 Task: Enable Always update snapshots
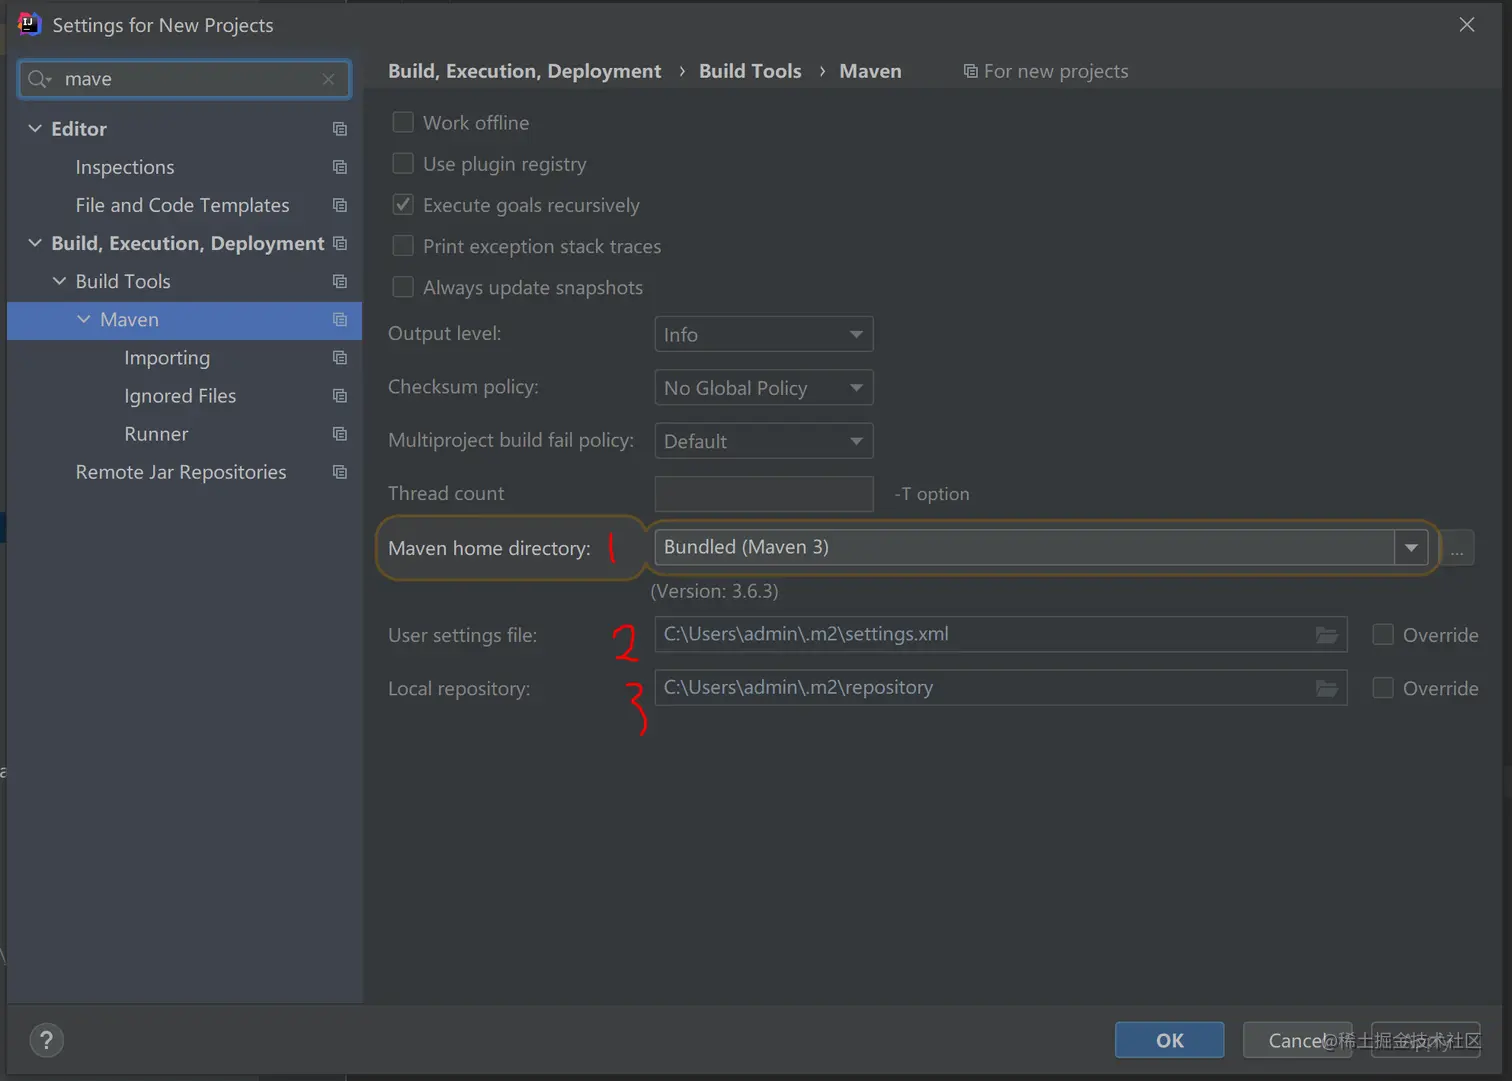coord(403,287)
